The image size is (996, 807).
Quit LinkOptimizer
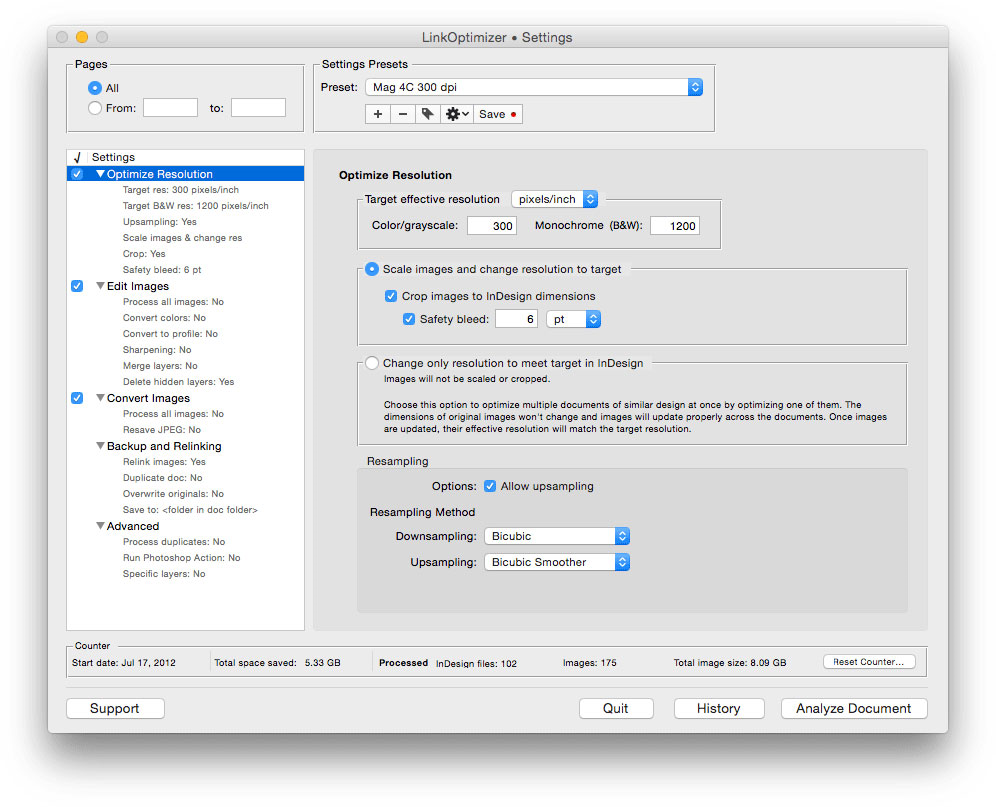[x=616, y=709]
